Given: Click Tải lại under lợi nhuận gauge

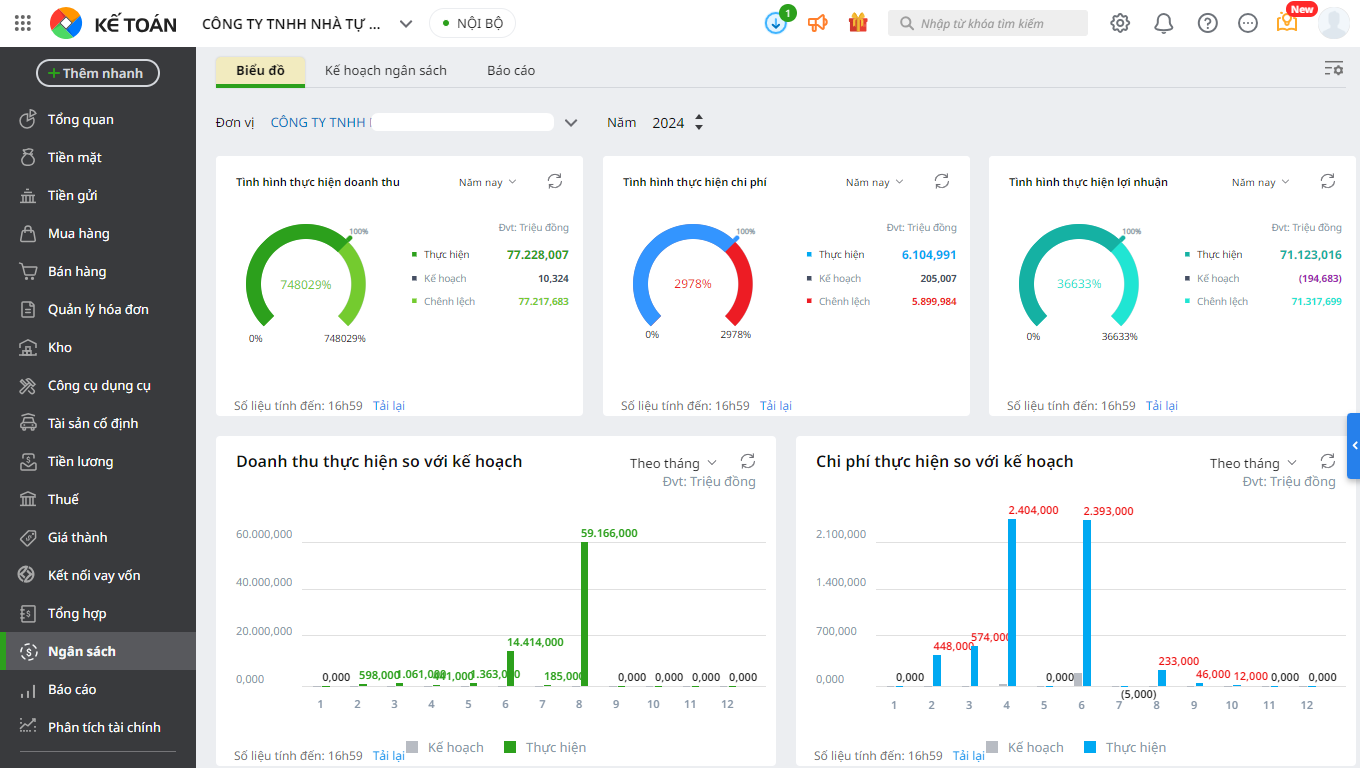Looking at the screenshot, I should click(1162, 406).
